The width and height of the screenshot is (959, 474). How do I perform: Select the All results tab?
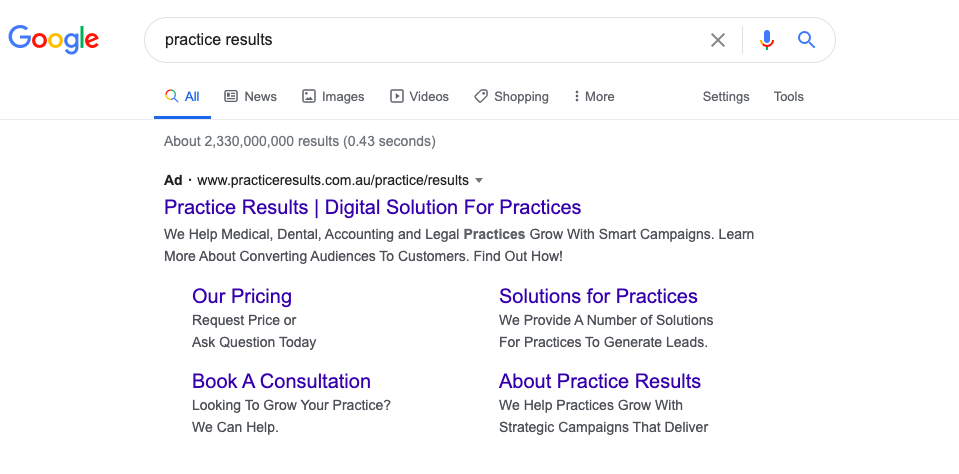click(x=183, y=97)
